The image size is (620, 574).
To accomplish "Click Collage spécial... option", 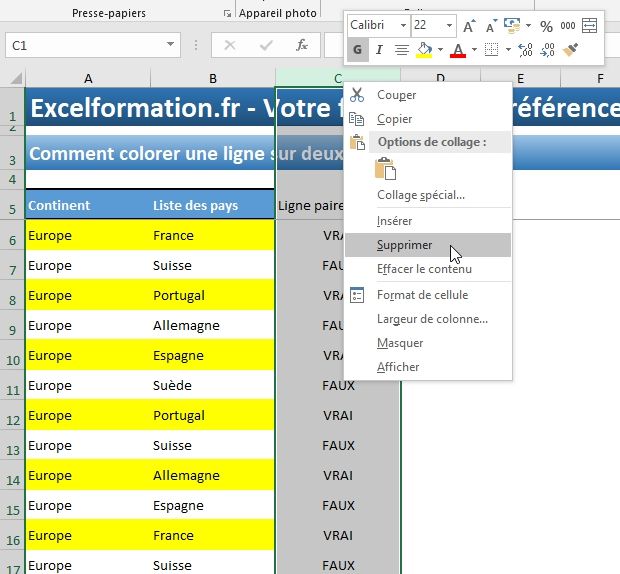I will click(420, 195).
